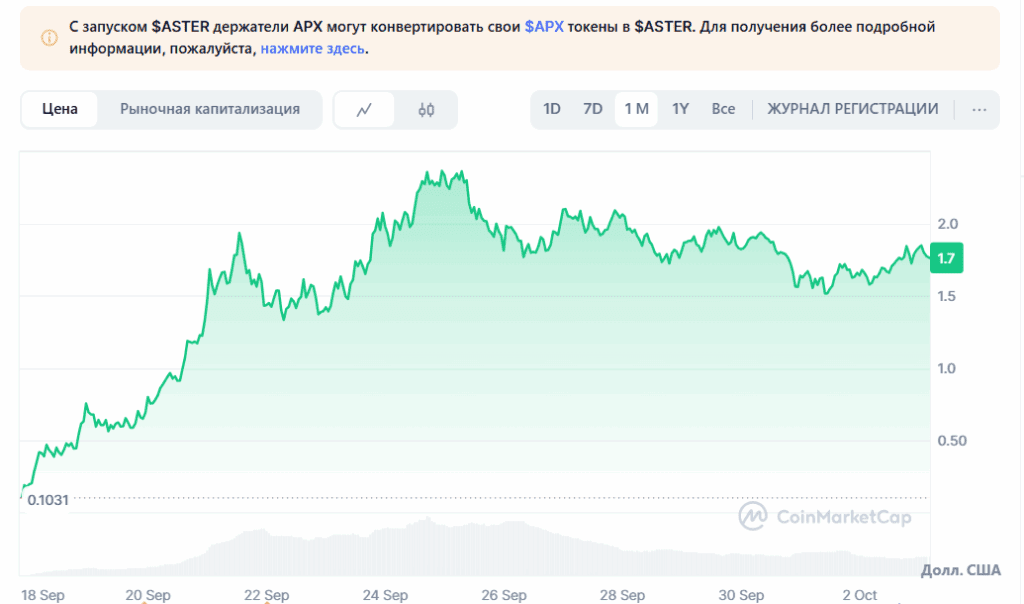This screenshot has height=604, width=1024.
Task: Switch to candlestick chart icon
Action: pyautogui.click(x=426, y=110)
